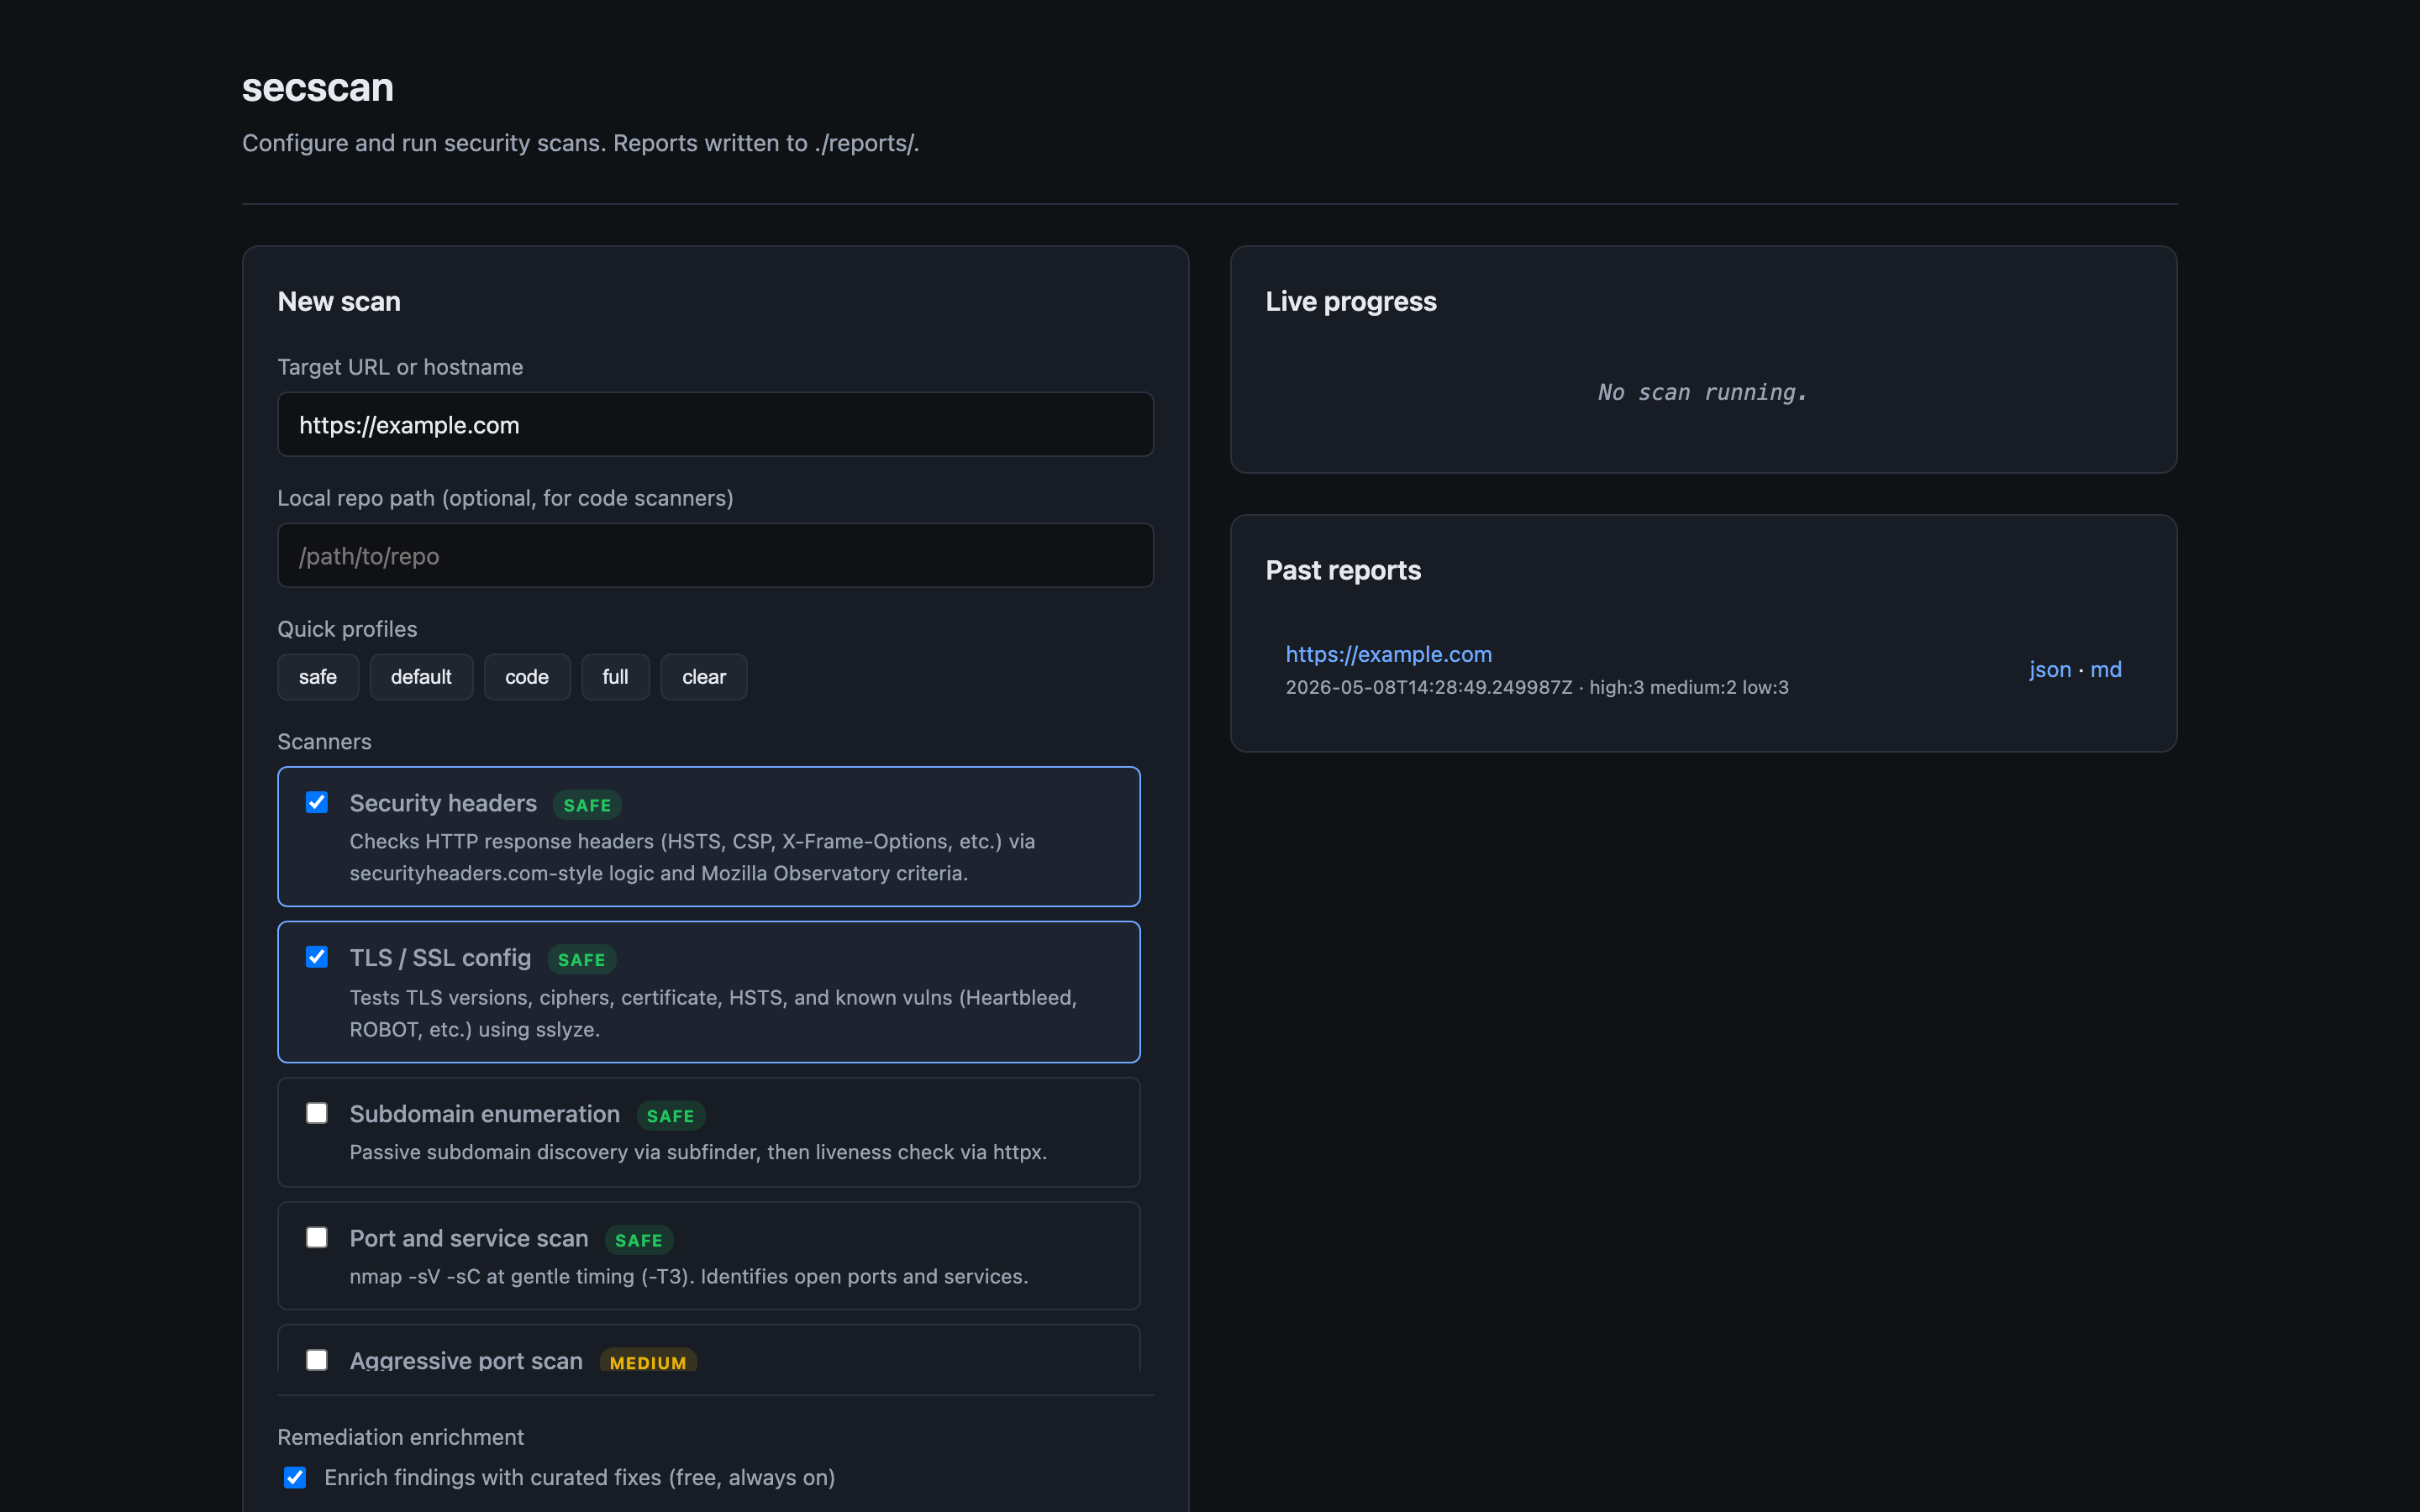
Task: Toggle Enrich findings with curated fixes checkbox
Action: click(x=294, y=1477)
